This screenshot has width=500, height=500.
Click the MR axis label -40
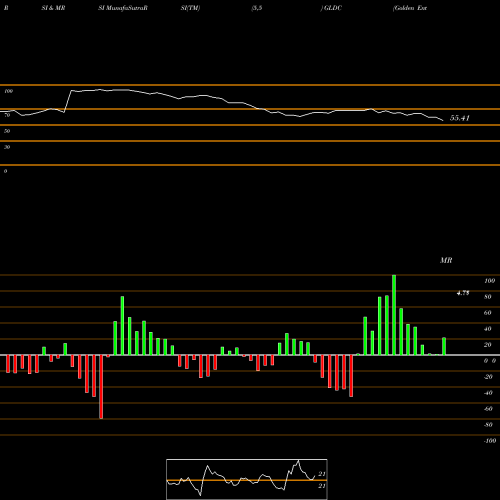[x=488, y=393]
